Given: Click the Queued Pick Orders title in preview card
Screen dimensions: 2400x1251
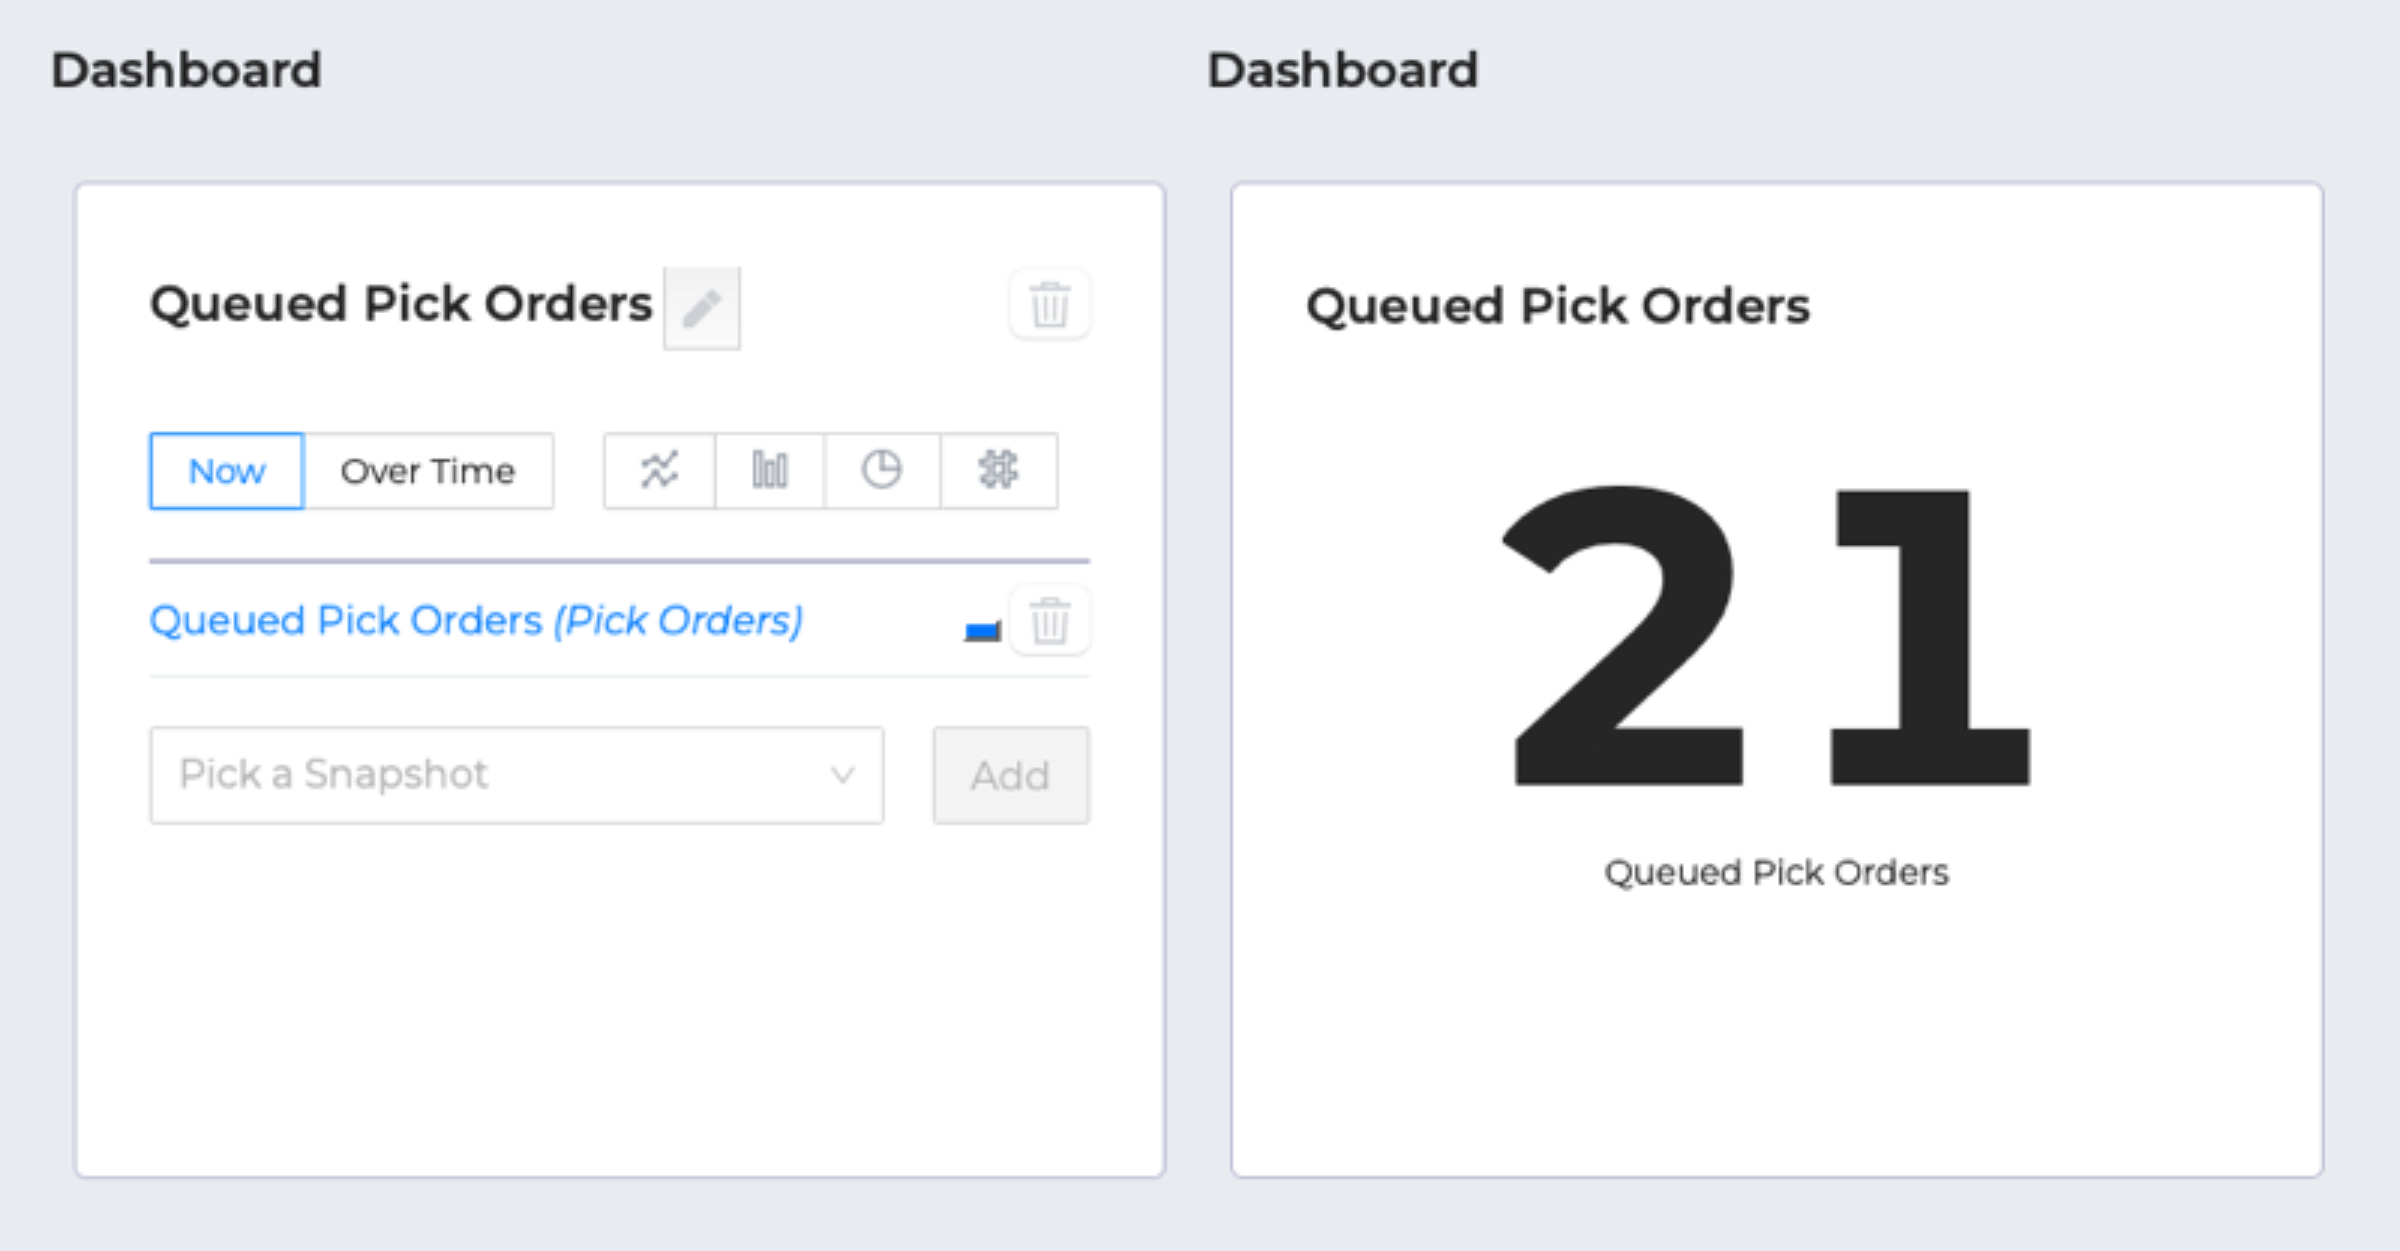Looking at the screenshot, I should coord(1558,306).
